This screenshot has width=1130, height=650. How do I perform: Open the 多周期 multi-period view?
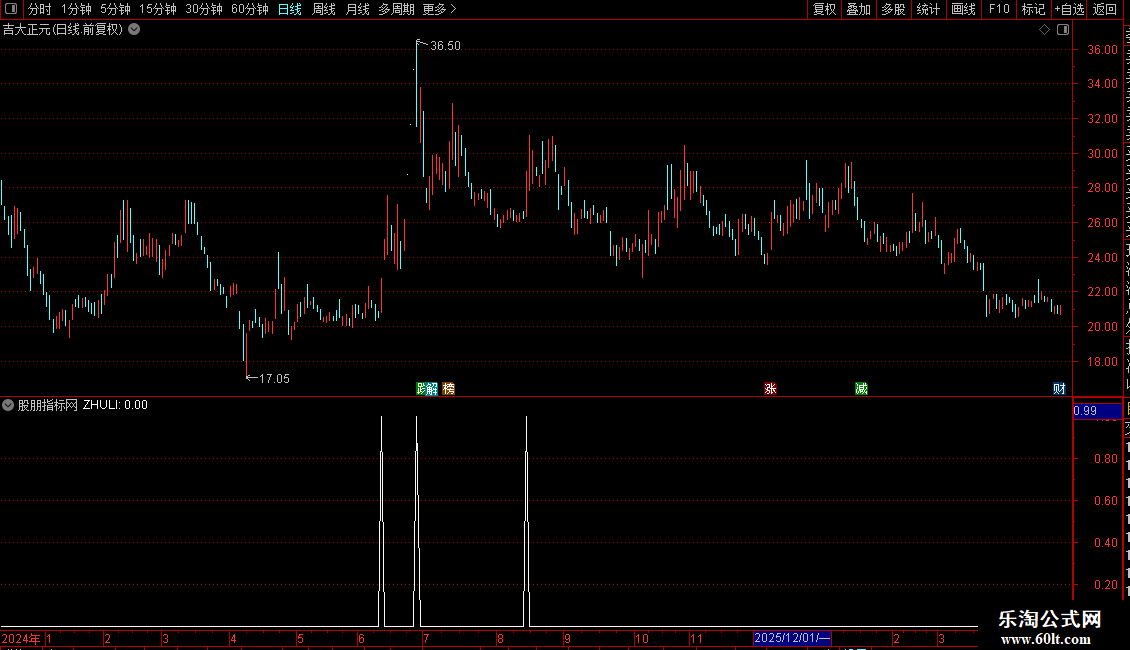tap(396, 9)
